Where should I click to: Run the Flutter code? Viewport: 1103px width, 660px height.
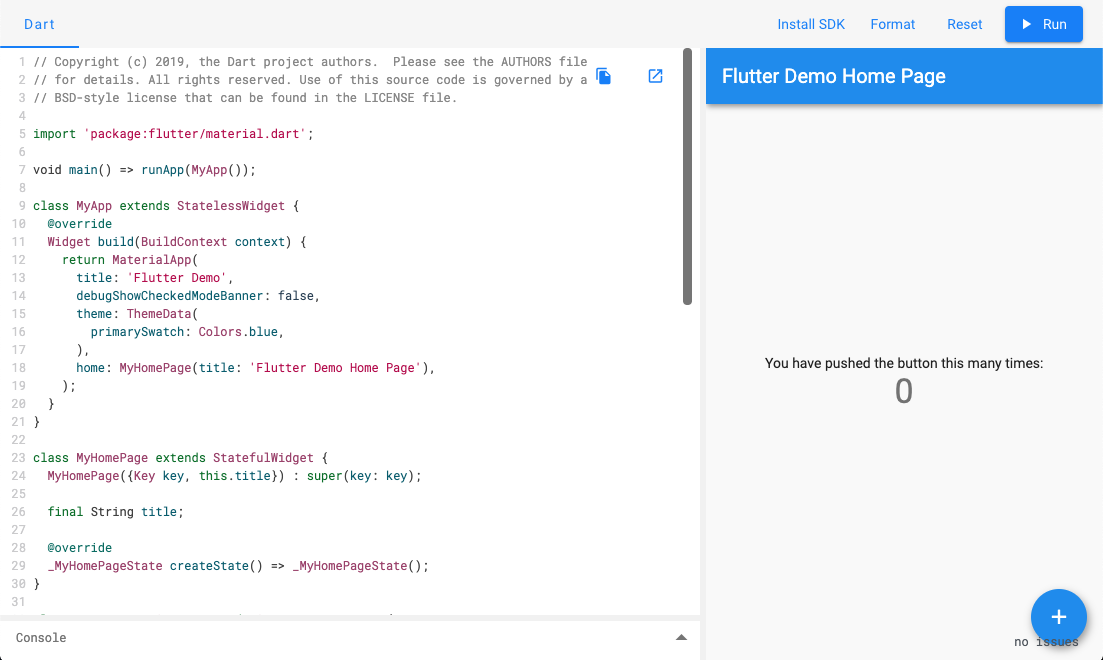click(x=1043, y=24)
